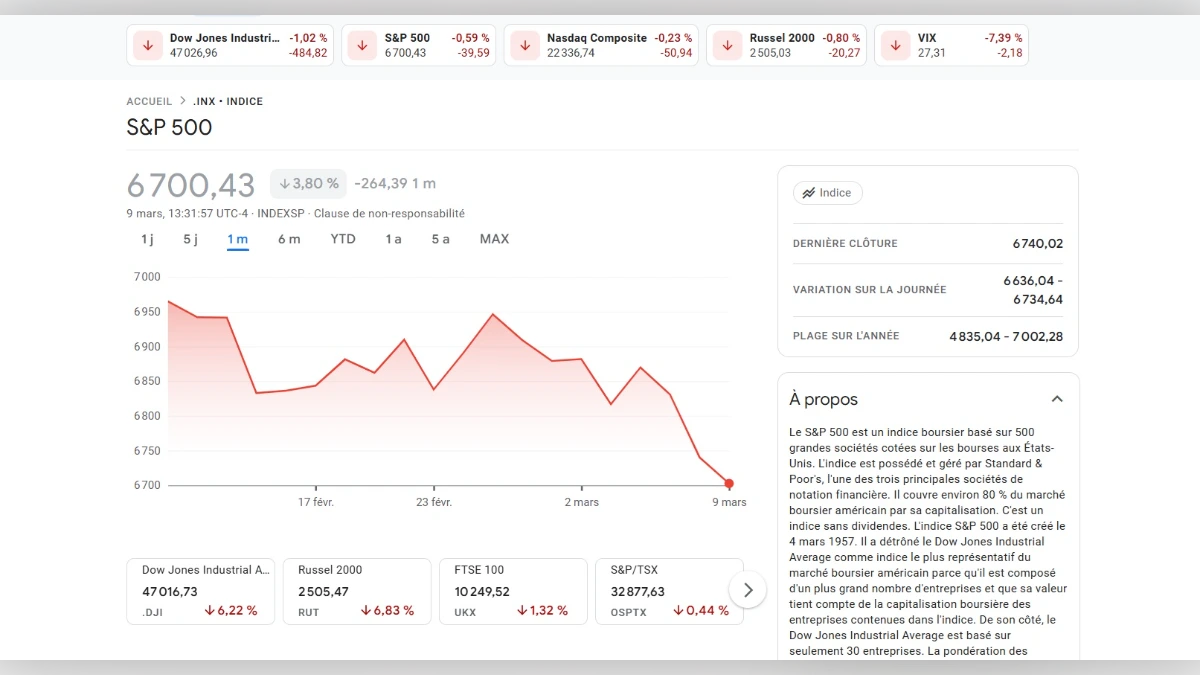Click the chart icon inside the Indice chip
This screenshot has height=675, width=1200.
click(x=809, y=192)
